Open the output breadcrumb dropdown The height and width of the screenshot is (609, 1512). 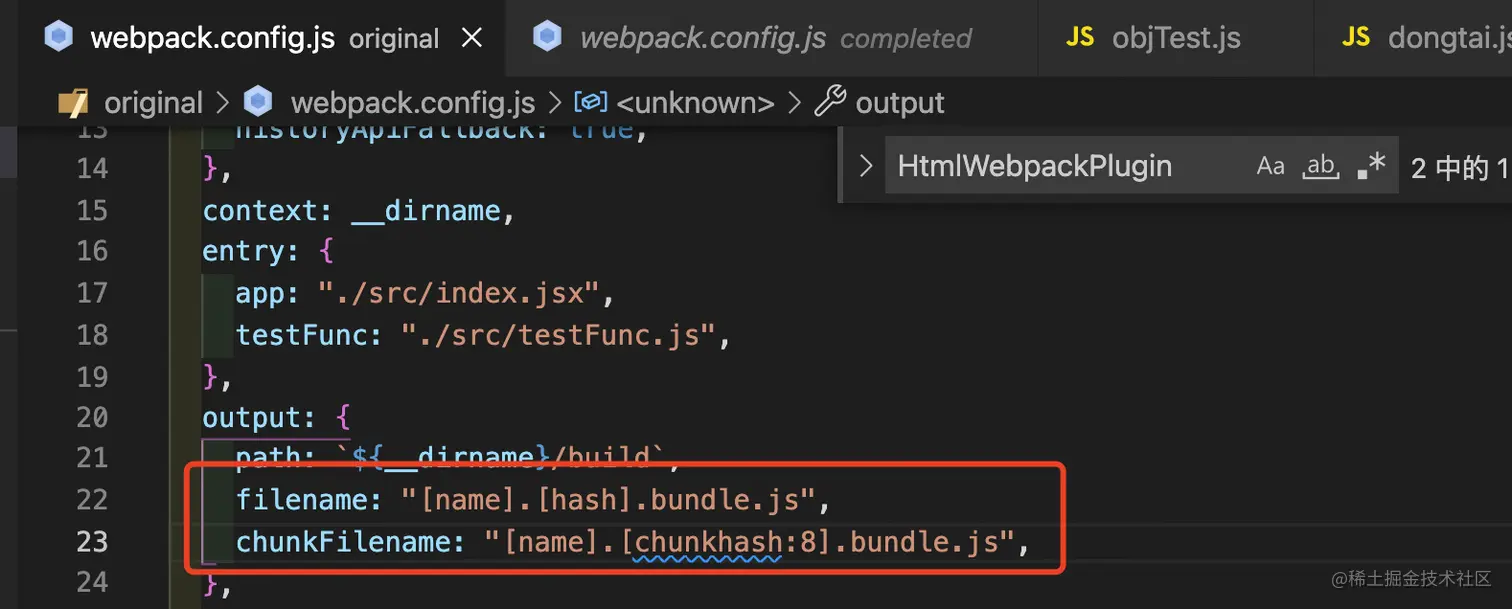(x=900, y=103)
